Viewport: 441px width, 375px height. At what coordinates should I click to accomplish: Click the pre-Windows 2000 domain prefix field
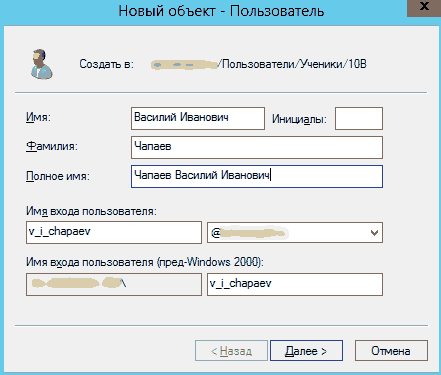(114, 284)
